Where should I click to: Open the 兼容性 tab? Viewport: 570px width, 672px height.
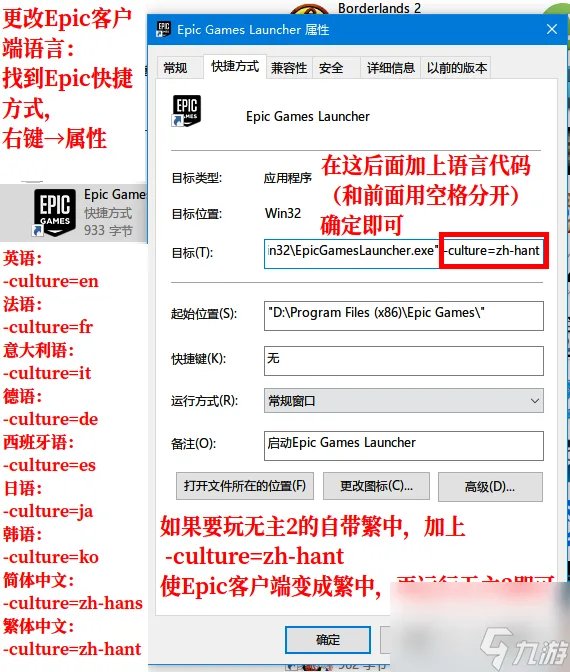click(289, 68)
